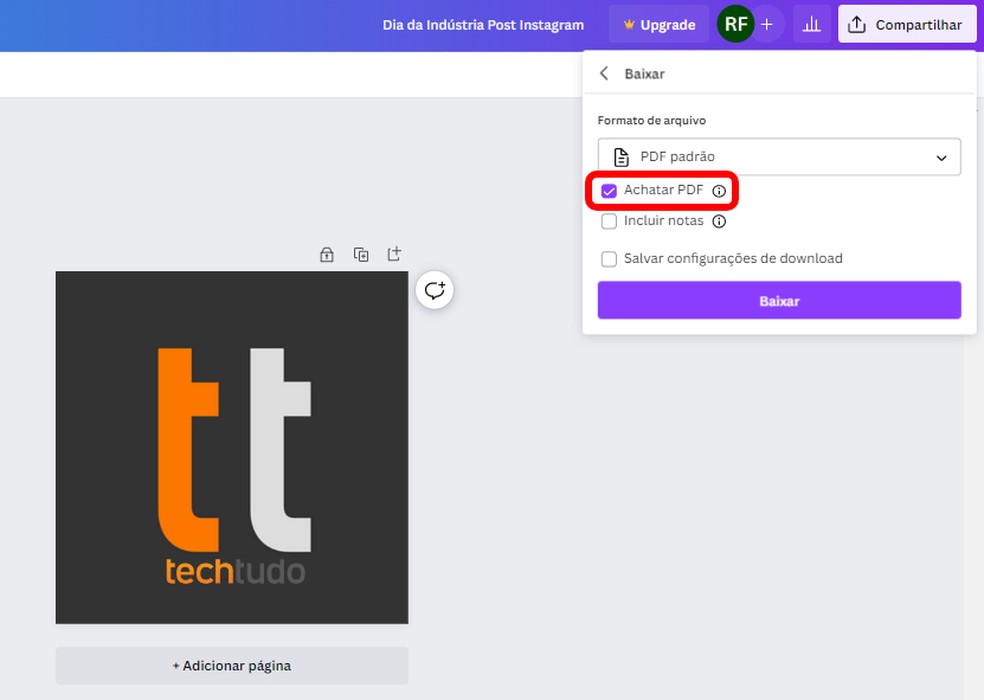Viewport: 984px width, 700px height.
Task: Click info icon next to Achatar PDF
Action: coord(719,191)
